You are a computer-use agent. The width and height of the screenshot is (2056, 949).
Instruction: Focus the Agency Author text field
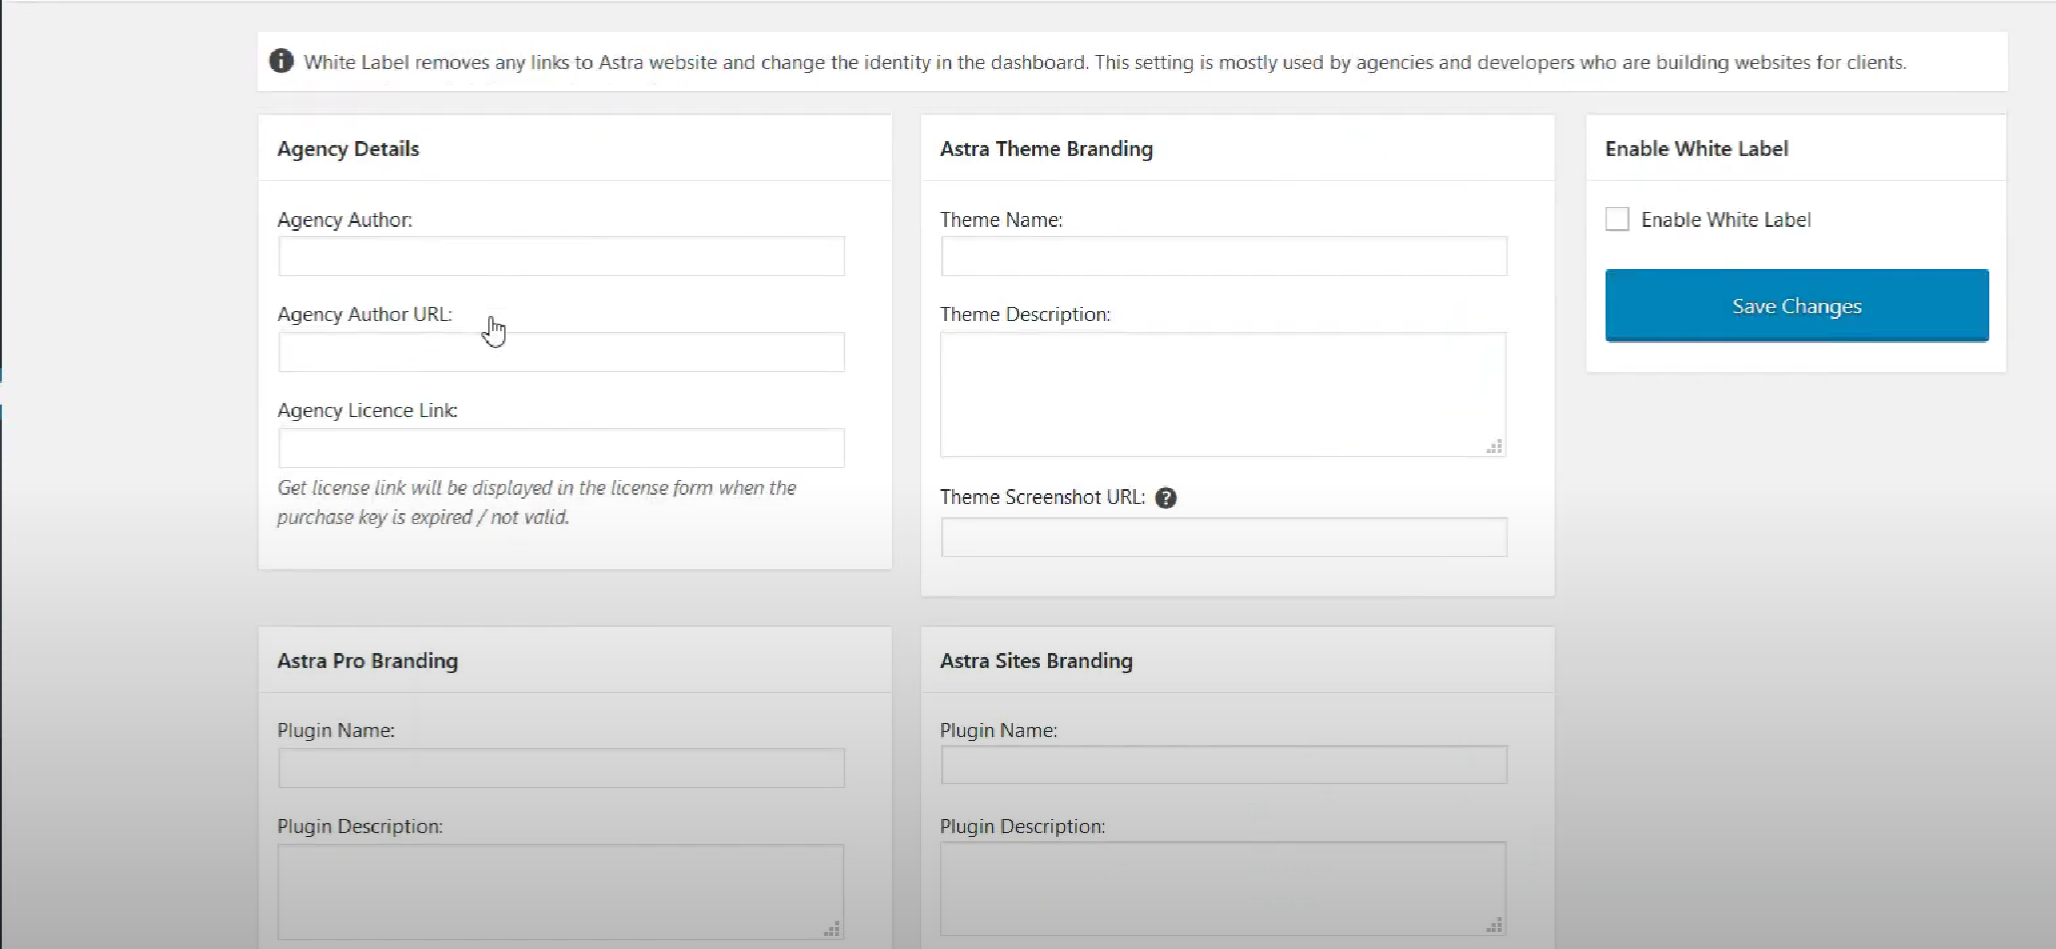(x=561, y=256)
